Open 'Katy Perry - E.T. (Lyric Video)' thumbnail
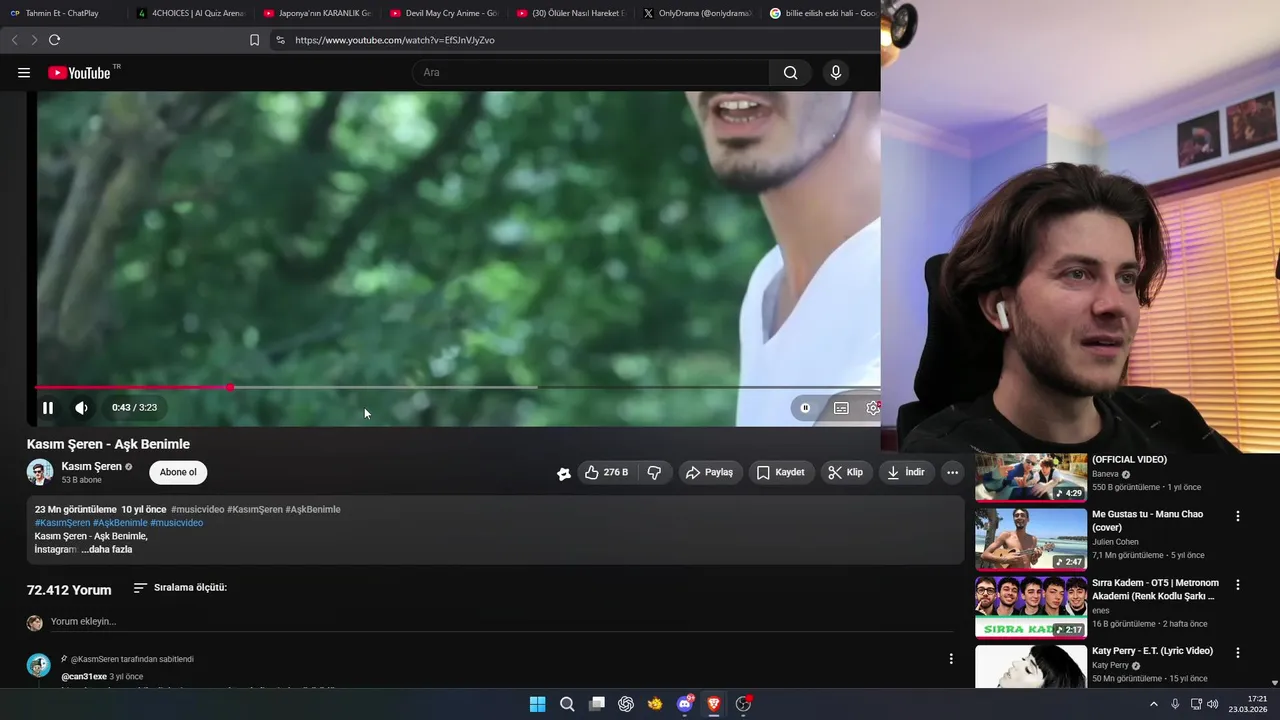 point(1031,667)
